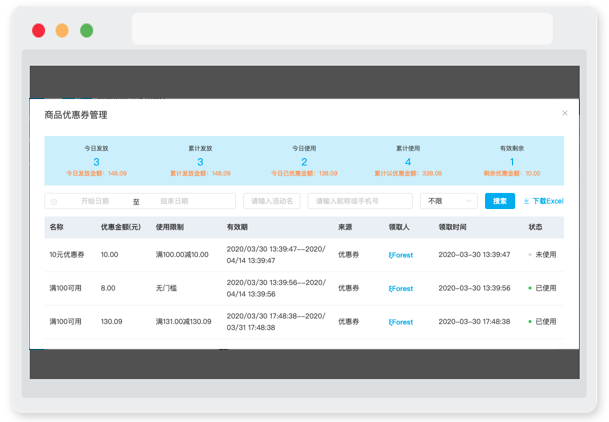Click the download icon beside 下载Excel
This screenshot has width=609, height=422.
[x=526, y=201]
